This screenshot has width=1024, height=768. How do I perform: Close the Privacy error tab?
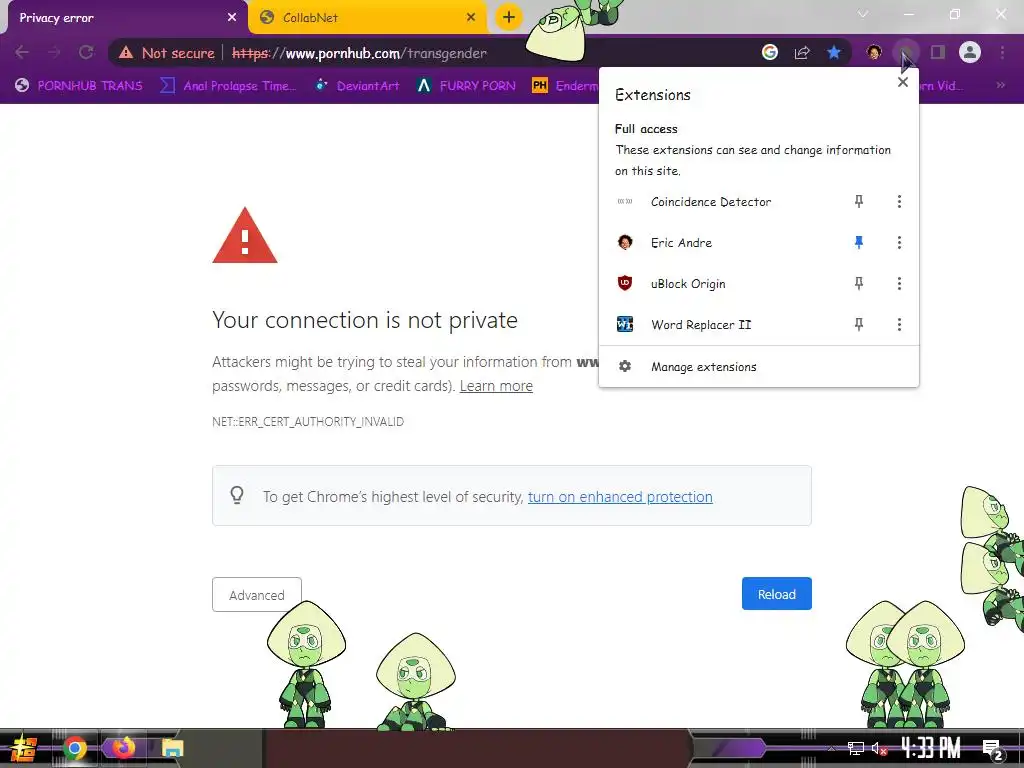tap(232, 18)
